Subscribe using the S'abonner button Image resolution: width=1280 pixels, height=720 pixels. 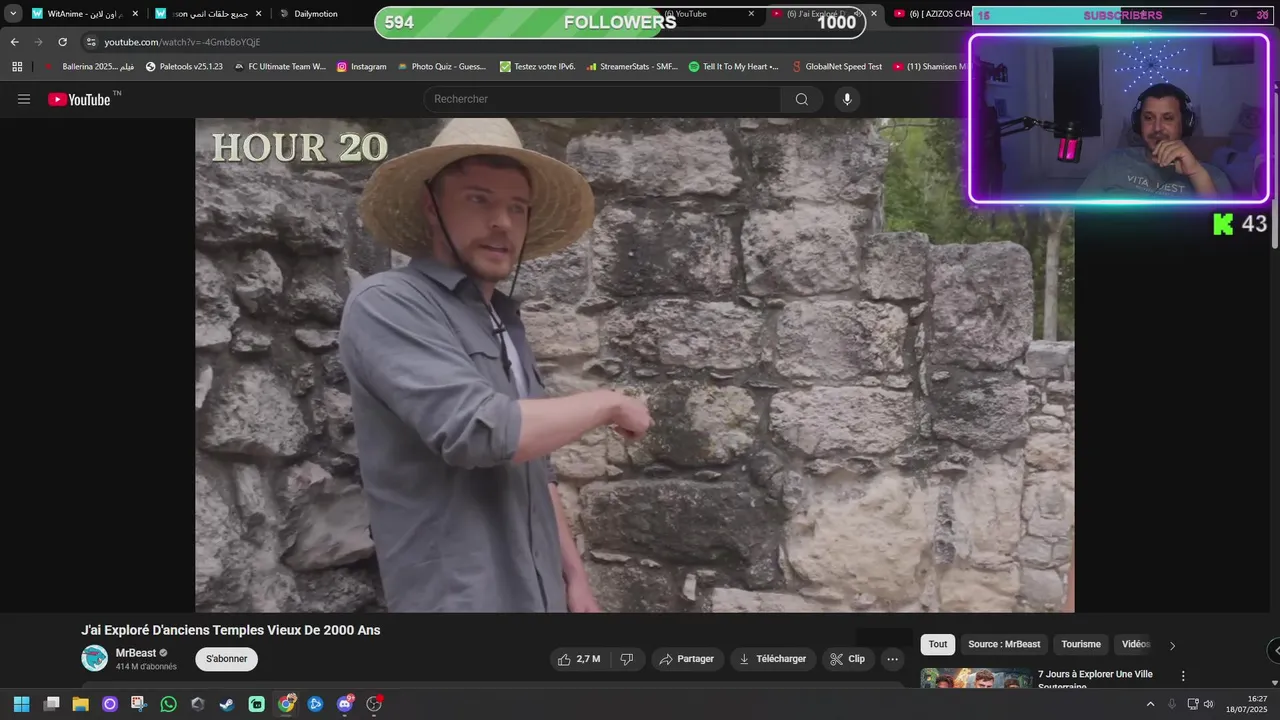coord(227,659)
